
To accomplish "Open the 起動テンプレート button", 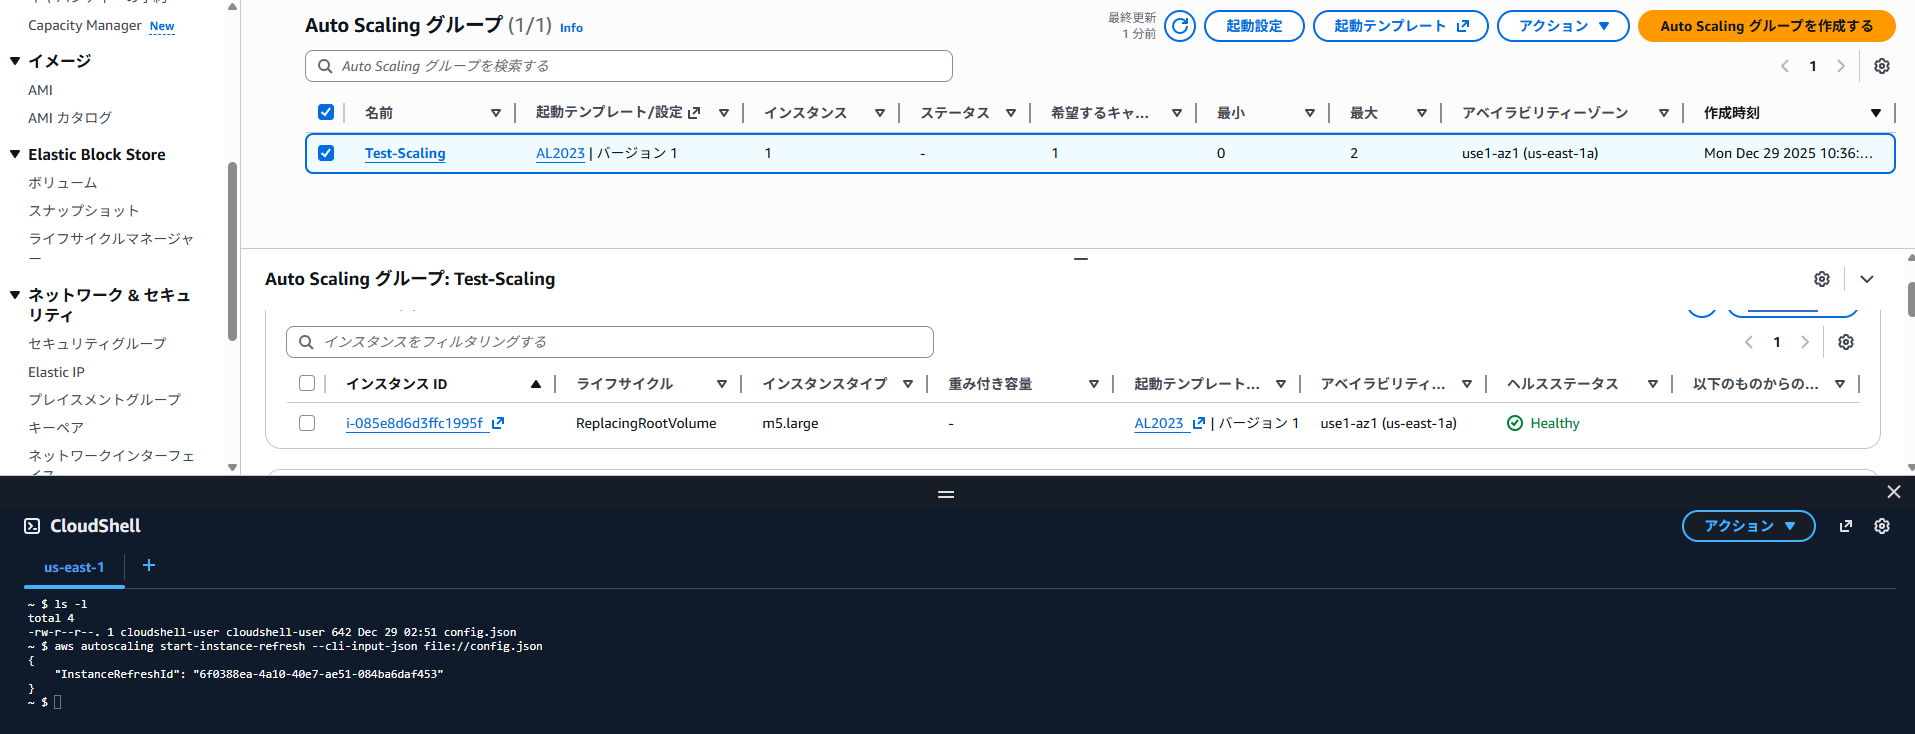I will [1400, 26].
